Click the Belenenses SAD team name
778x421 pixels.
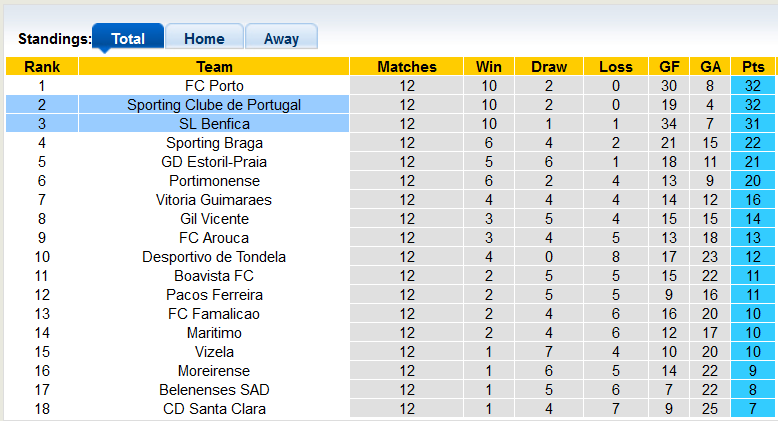214,390
